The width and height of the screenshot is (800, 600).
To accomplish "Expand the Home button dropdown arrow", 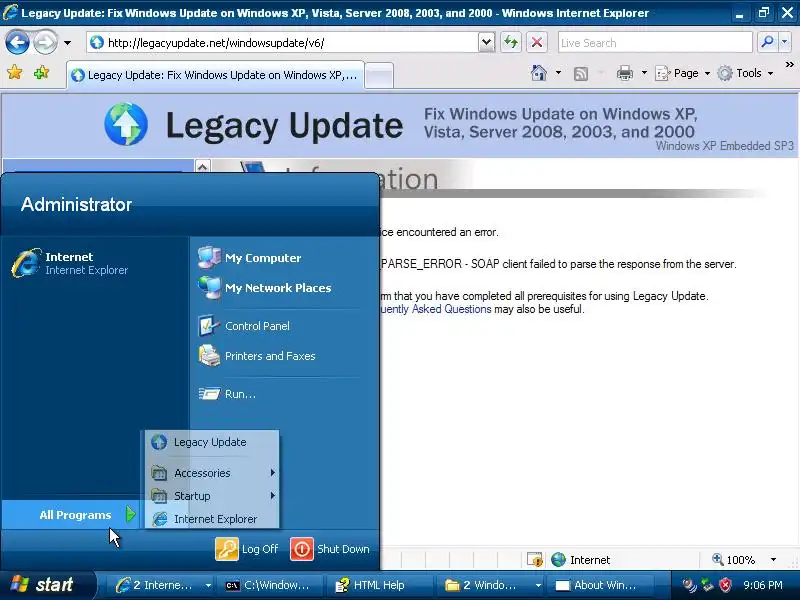I will coord(558,73).
